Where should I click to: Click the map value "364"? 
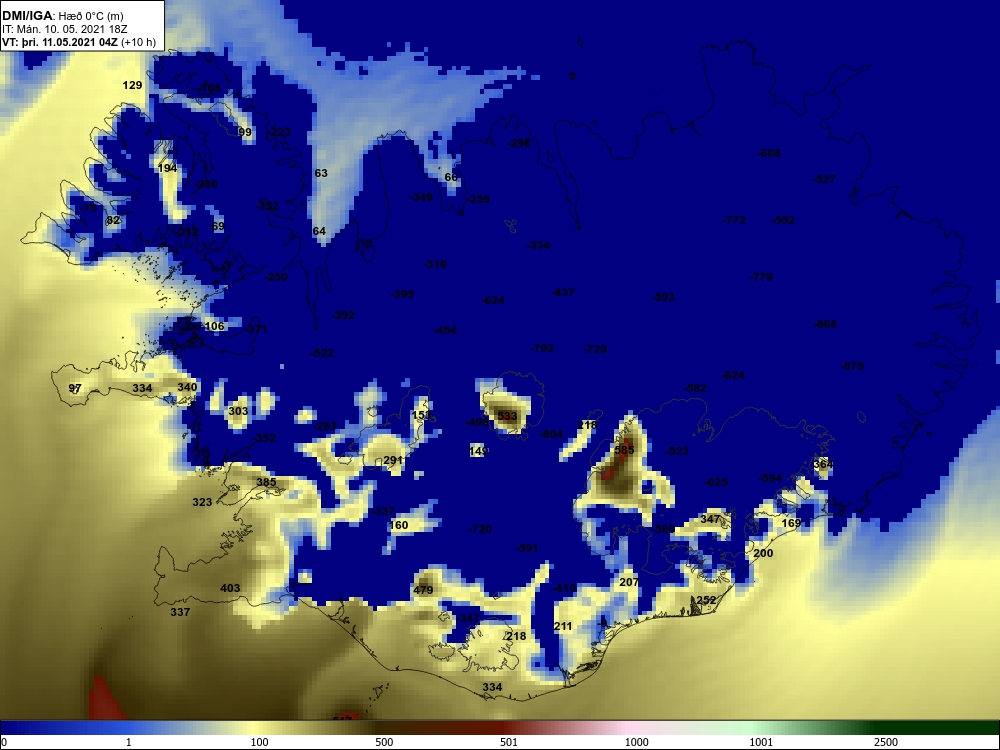[823, 464]
